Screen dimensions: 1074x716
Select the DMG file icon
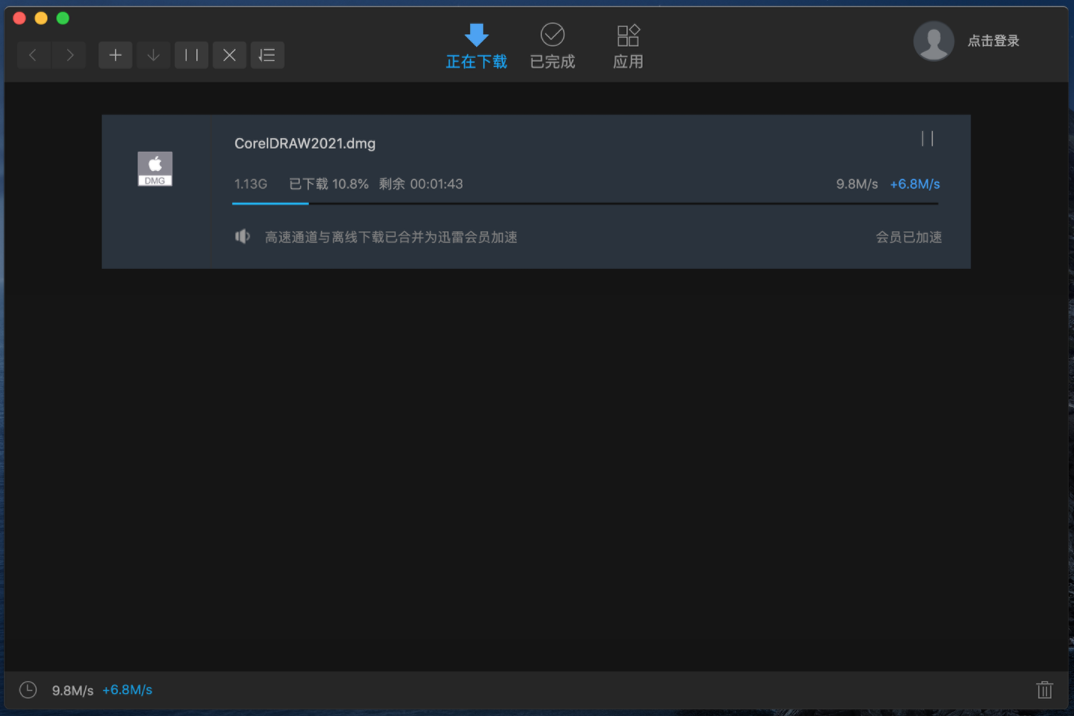(x=155, y=169)
